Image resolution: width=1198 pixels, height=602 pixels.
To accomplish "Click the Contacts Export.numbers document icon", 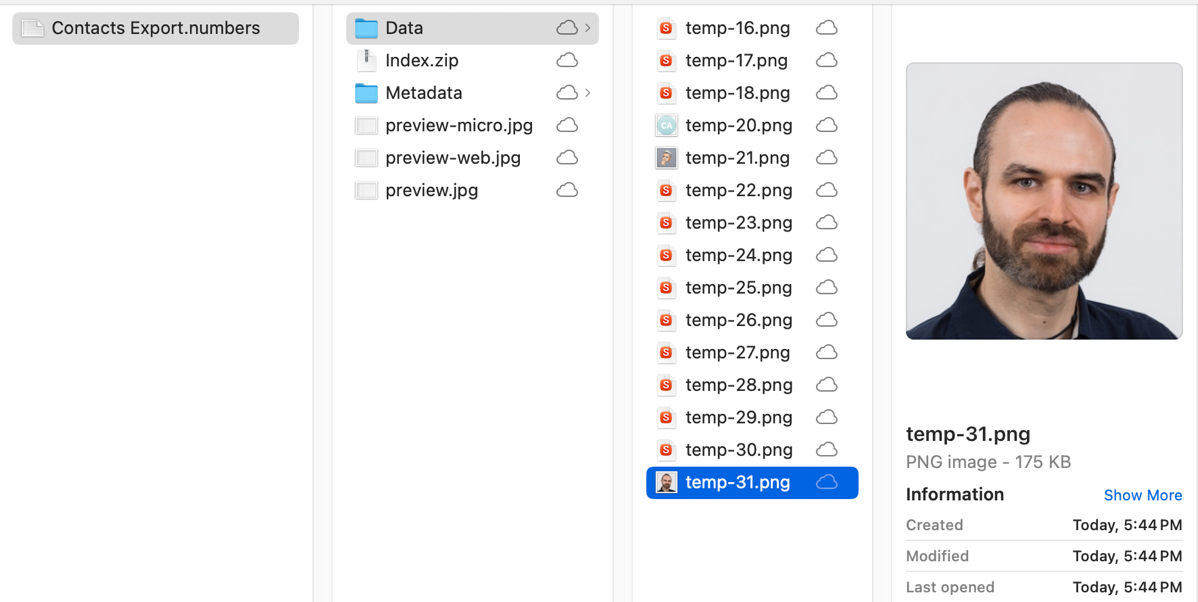I will [x=33, y=28].
